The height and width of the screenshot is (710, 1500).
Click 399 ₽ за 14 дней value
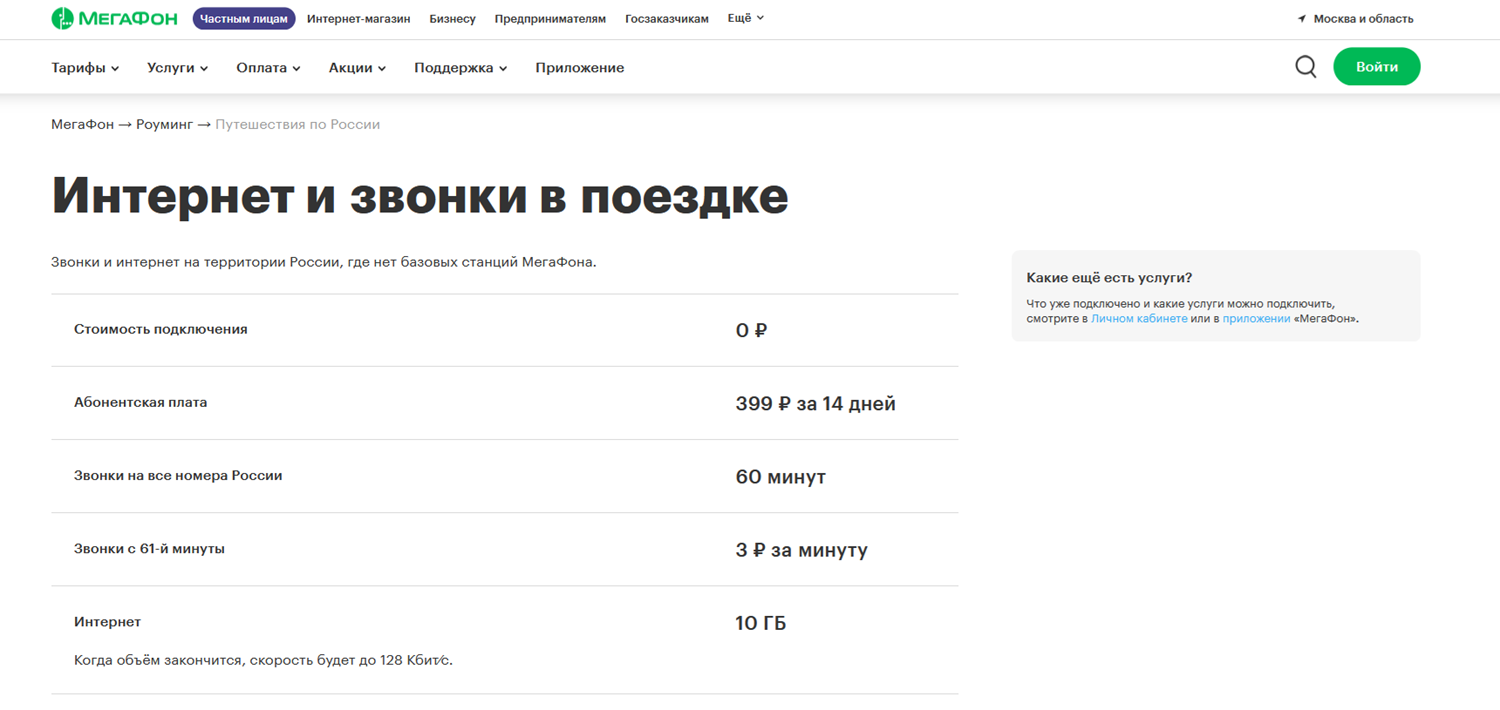[x=816, y=404]
